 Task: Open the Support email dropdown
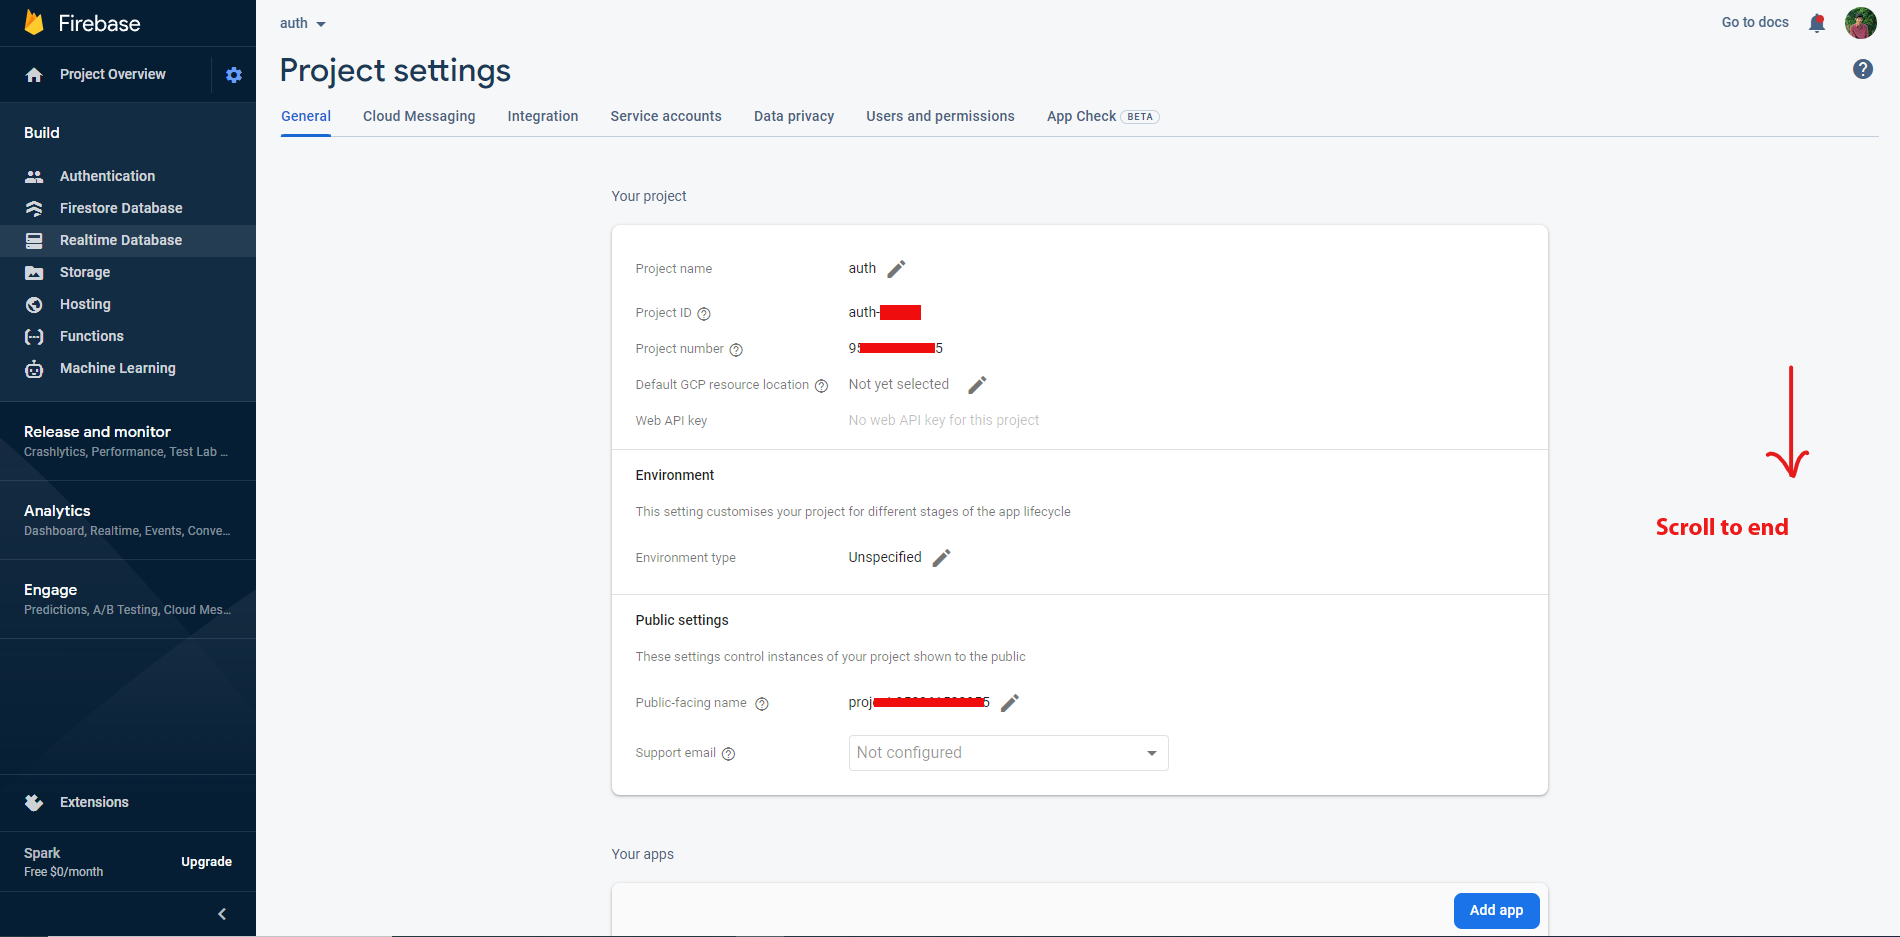coord(1008,753)
